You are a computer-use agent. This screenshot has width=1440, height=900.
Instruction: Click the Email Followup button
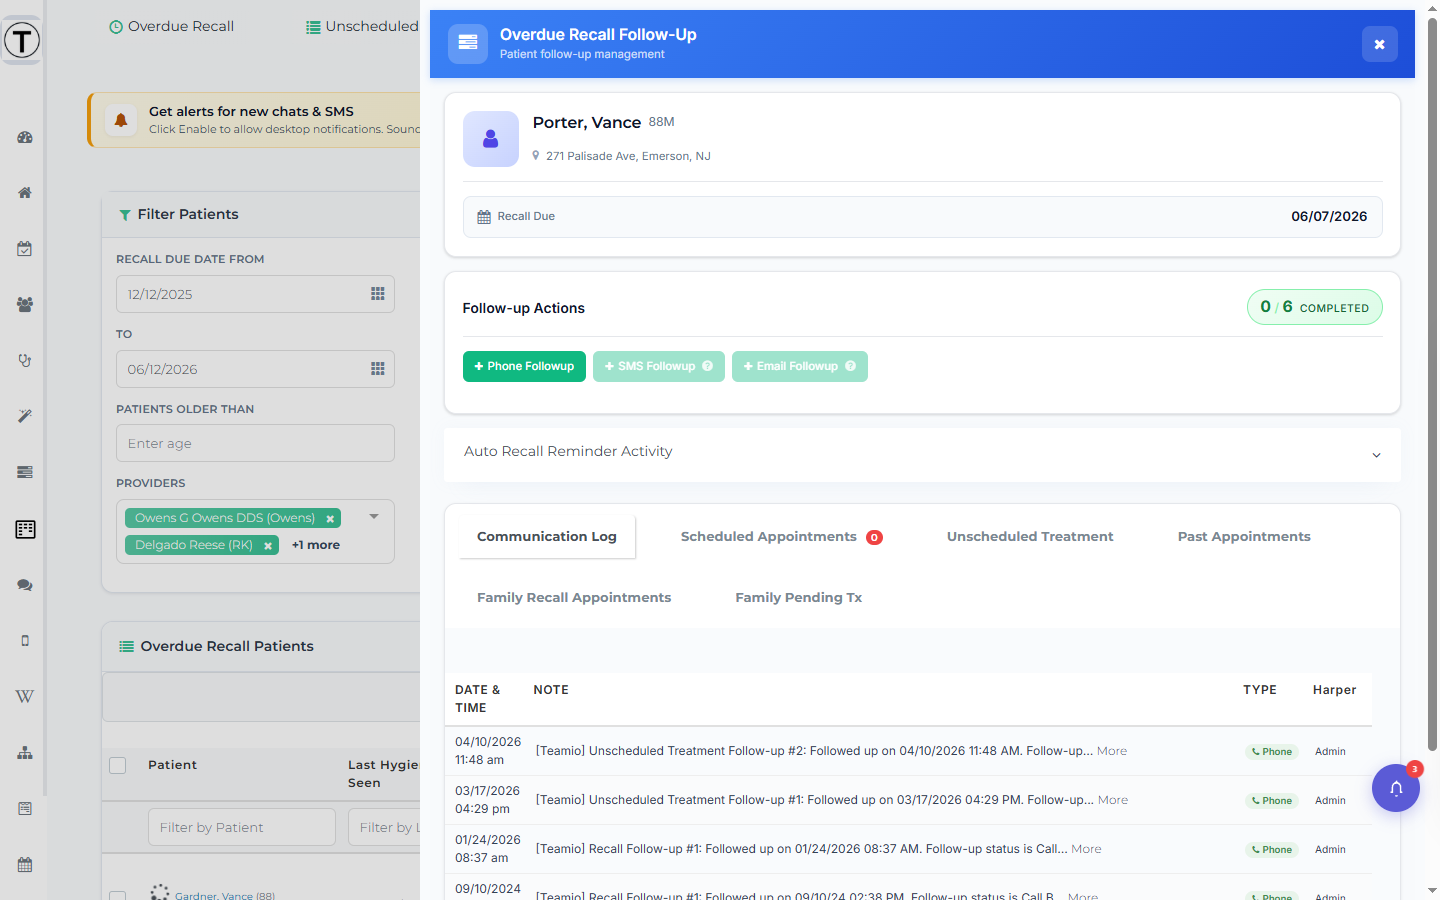800,366
